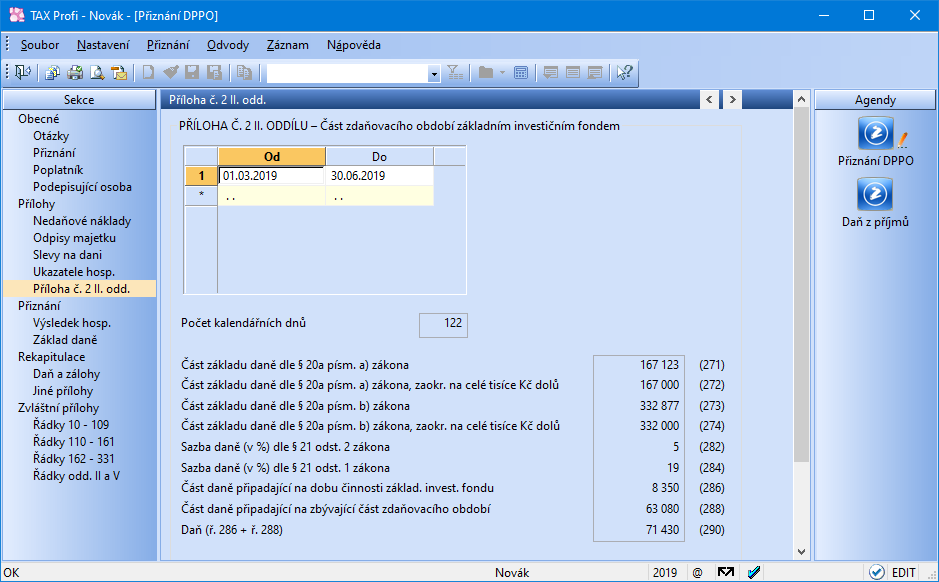Screen dimensions: 939x582
Task: Click the duplicate pages toolbar icon
Action: [x=244, y=73]
